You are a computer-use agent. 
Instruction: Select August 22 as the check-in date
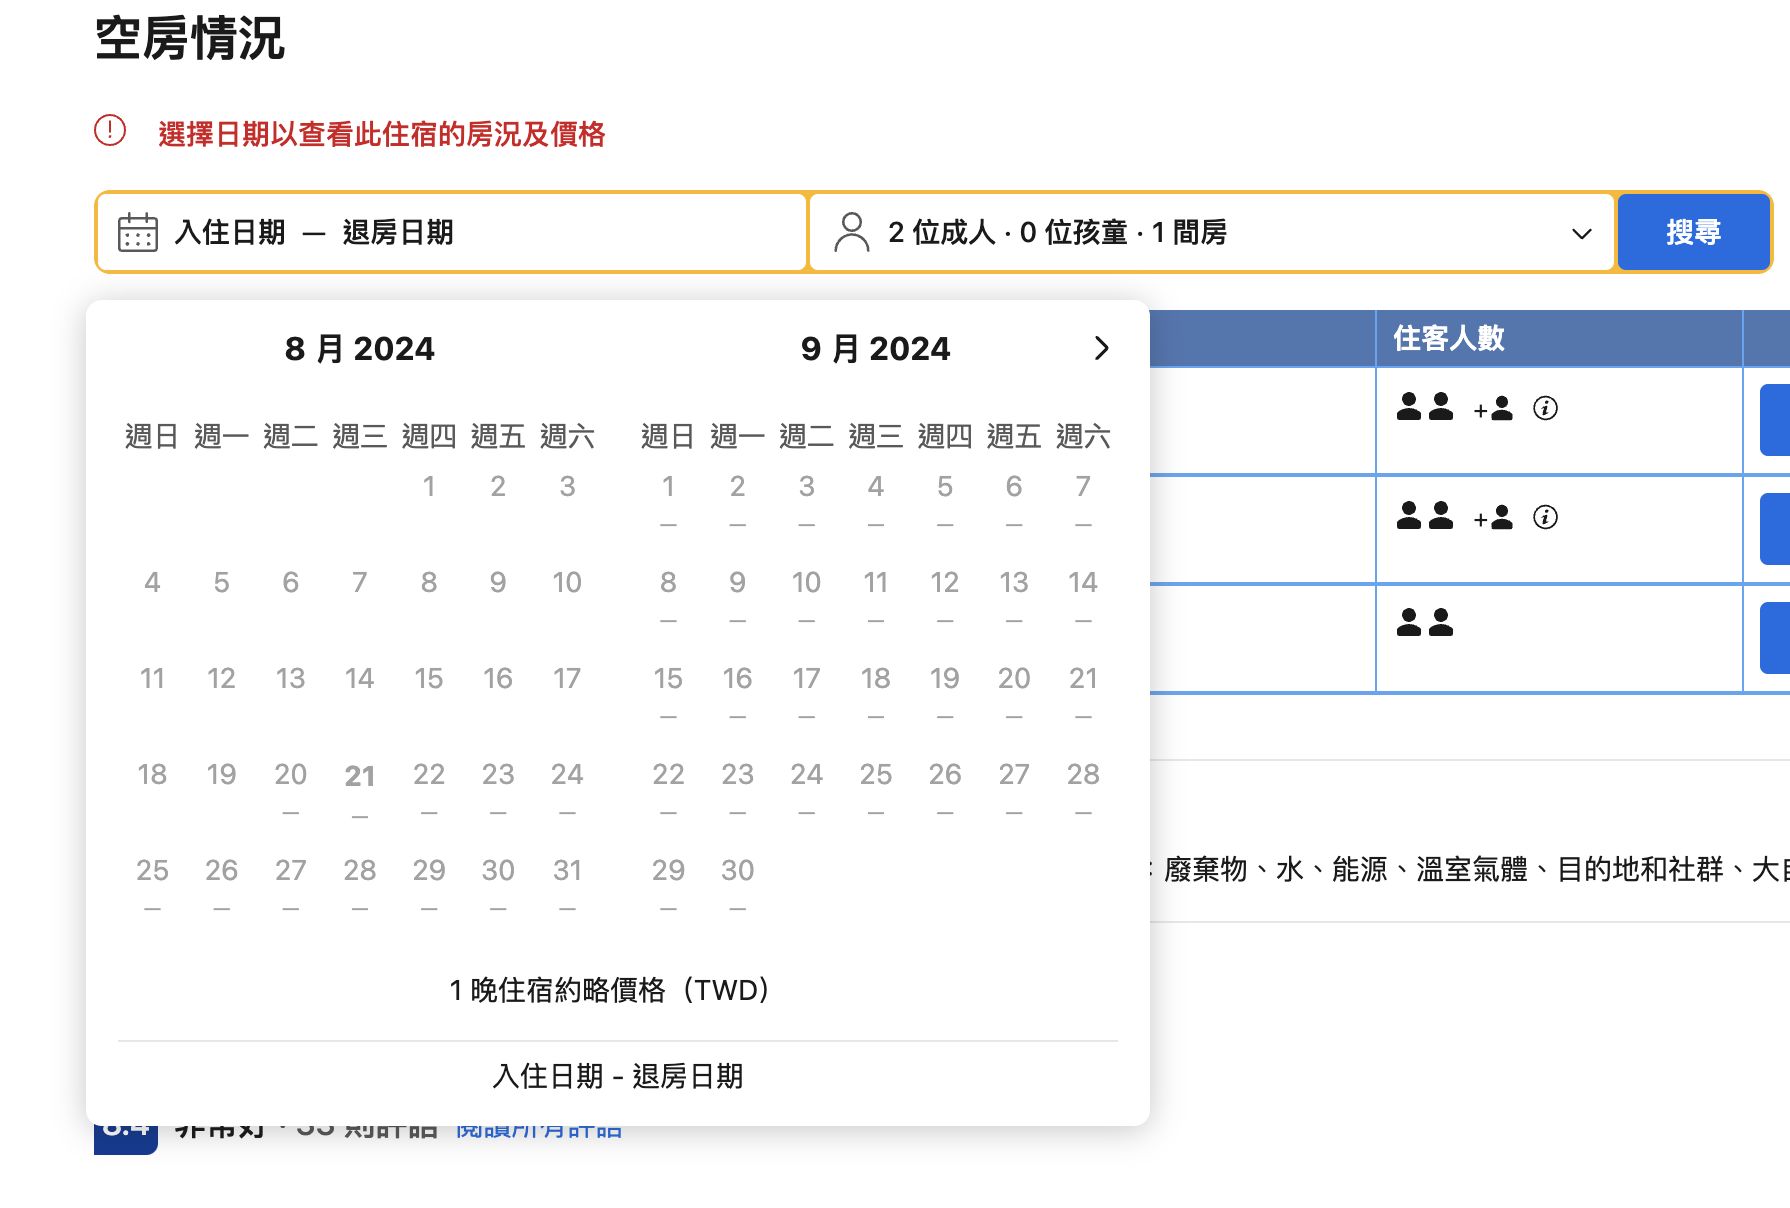[x=429, y=788]
